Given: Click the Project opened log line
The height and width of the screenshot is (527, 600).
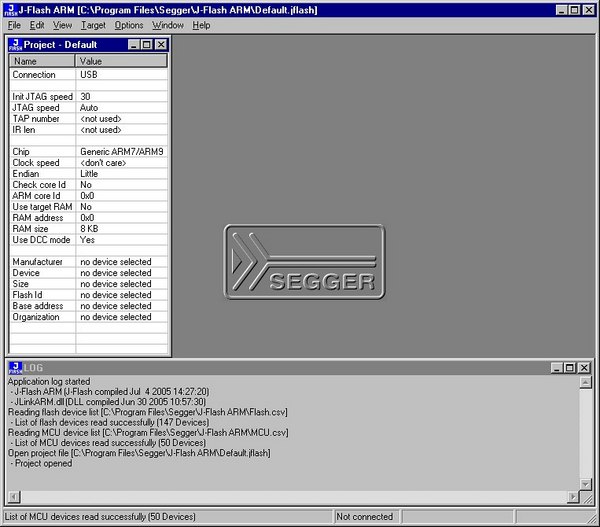Looking at the screenshot, I should click(42, 463).
